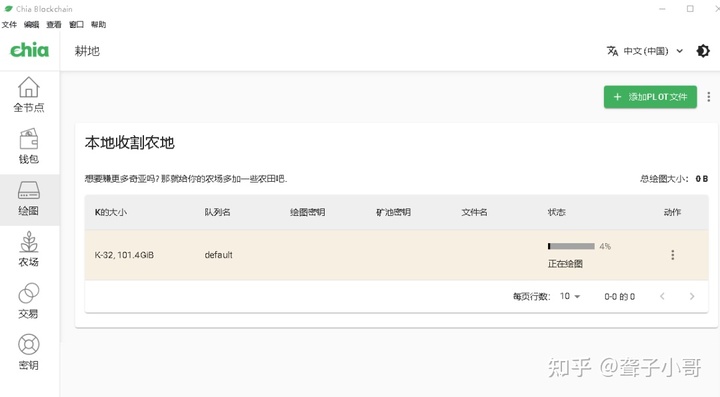
Task: Expand the rows-per-page 10 selector
Action: pos(570,296)
